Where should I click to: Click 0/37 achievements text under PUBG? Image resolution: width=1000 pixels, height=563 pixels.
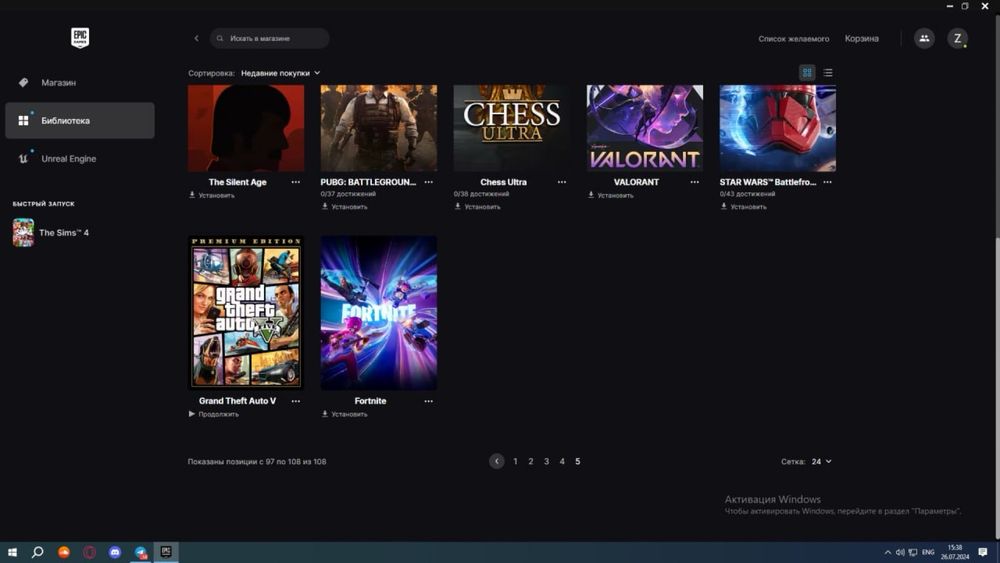click(348, 194)
